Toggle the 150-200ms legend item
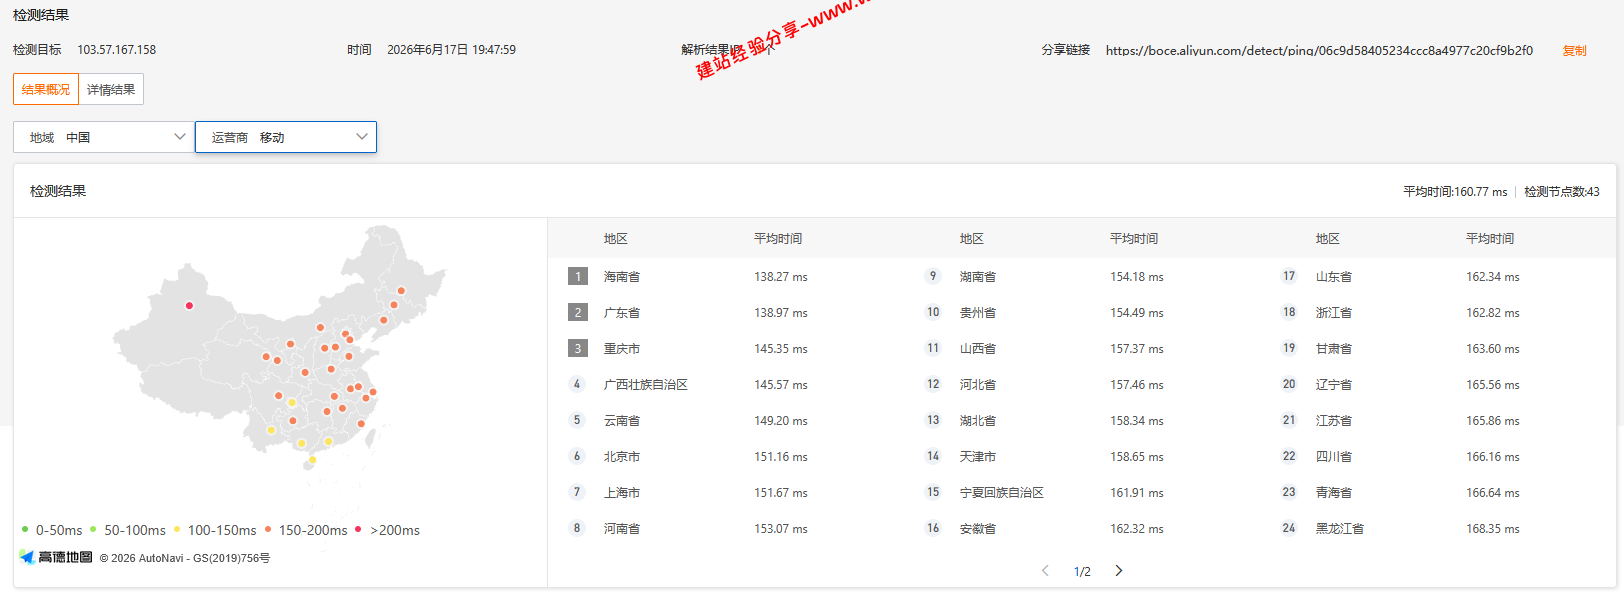1624x599 pixels. coord(306,530)
